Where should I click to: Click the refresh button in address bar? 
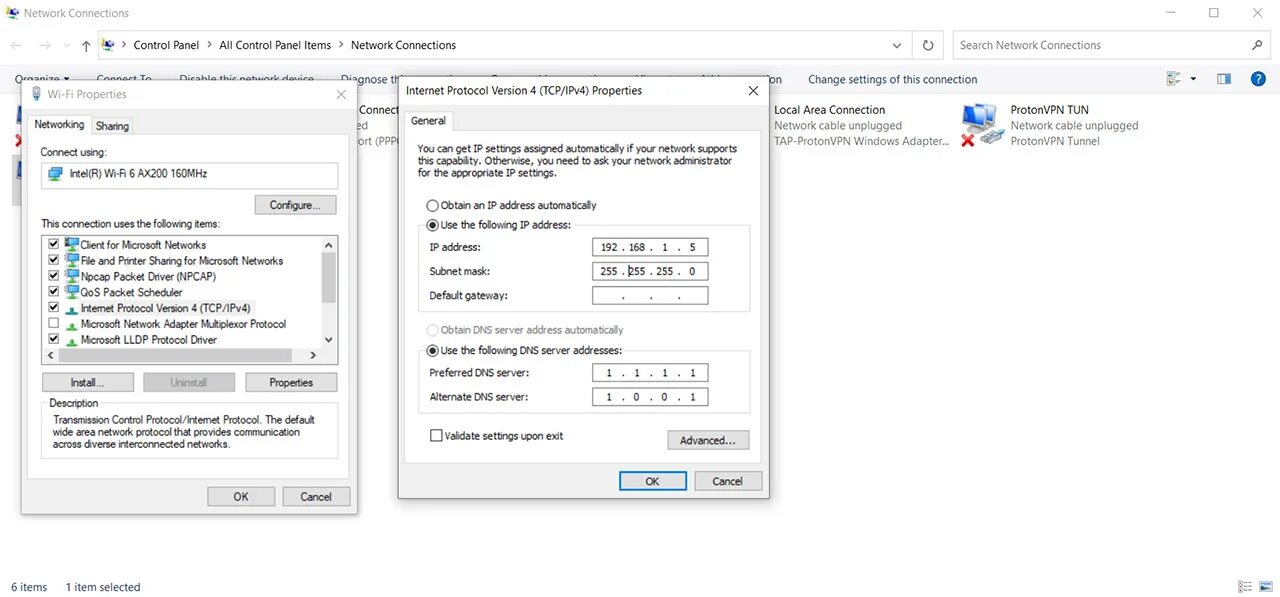[928, 45]
